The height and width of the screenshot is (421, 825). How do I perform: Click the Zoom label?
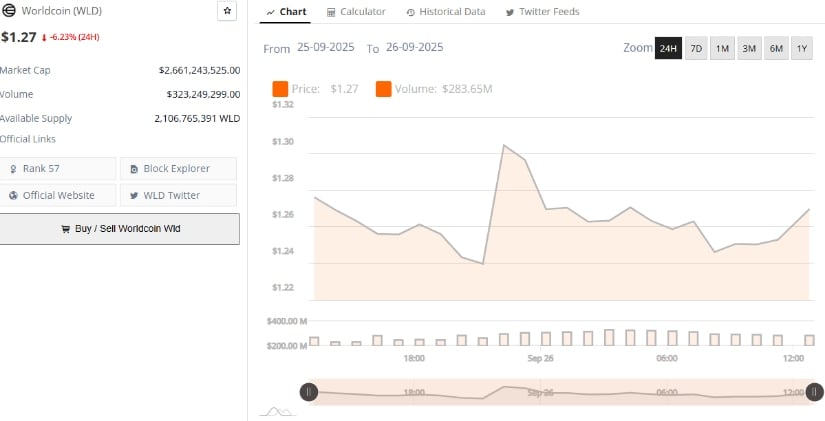[638, 48]
